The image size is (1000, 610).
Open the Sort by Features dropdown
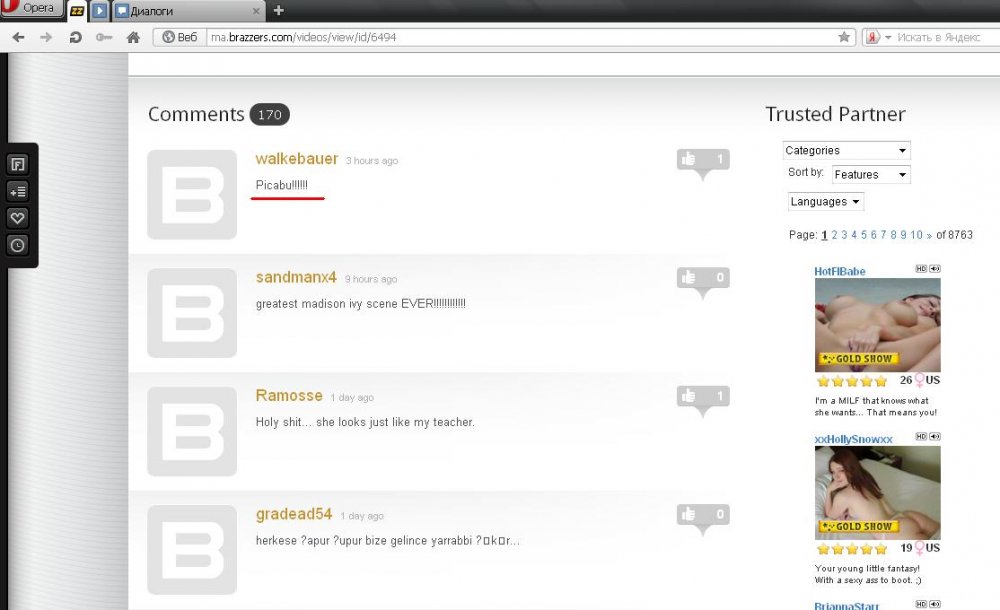tap(871, 174)
